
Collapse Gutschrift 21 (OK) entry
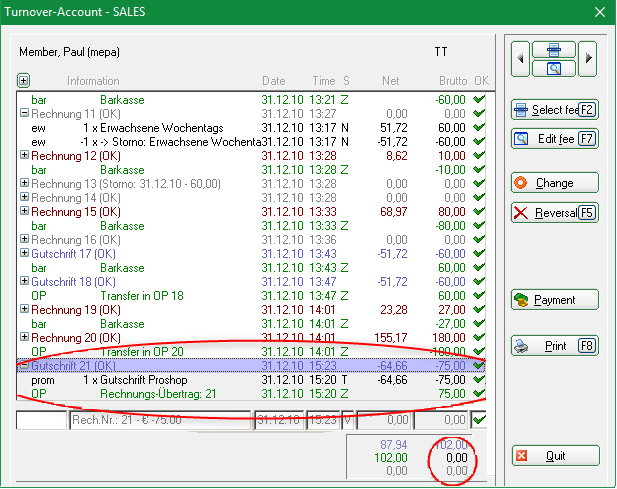(24, 365)
